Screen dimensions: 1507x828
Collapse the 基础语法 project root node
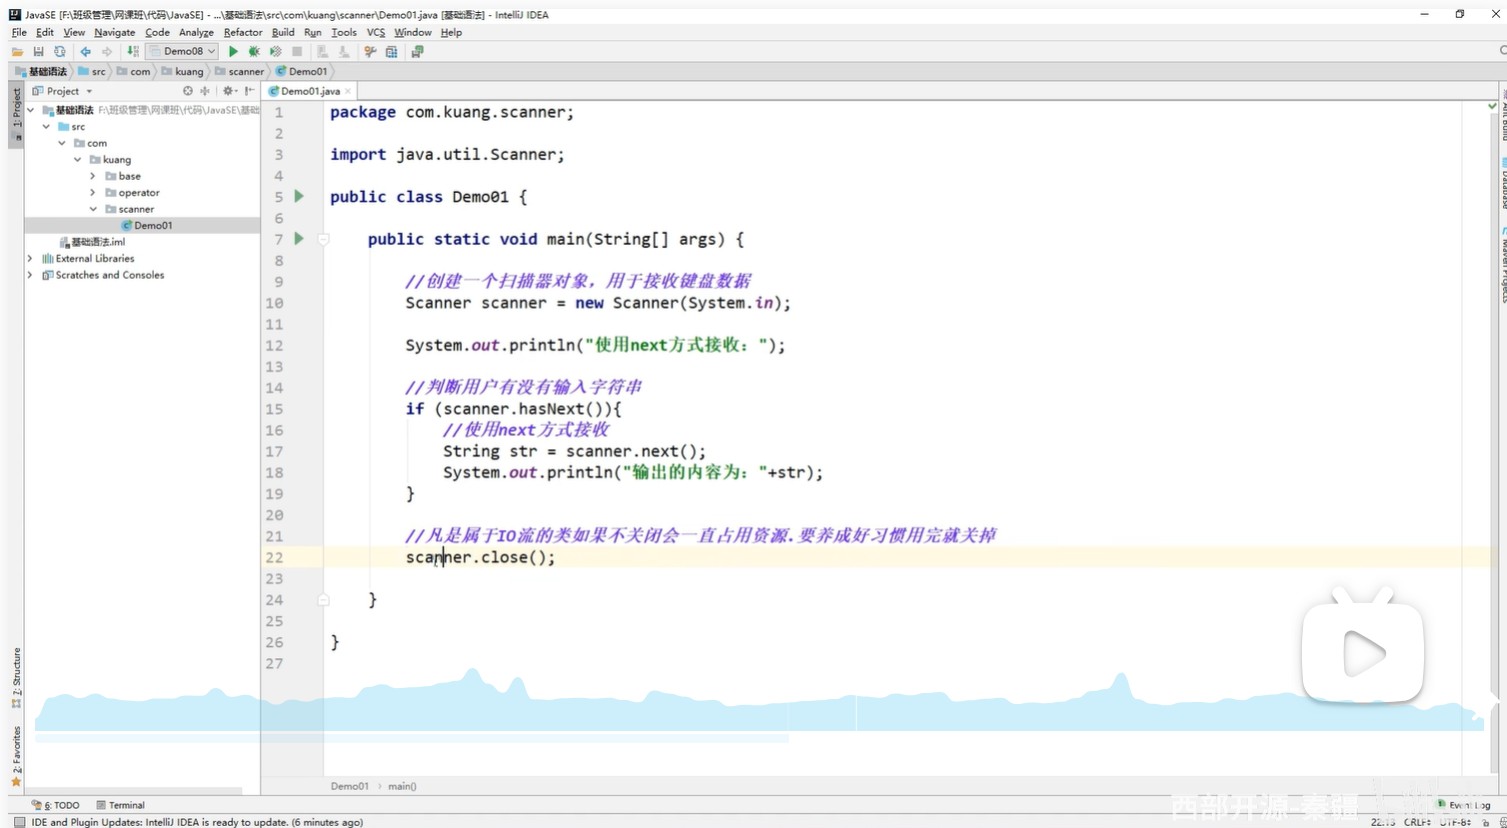pyautogui.click(x=31, y=110)
